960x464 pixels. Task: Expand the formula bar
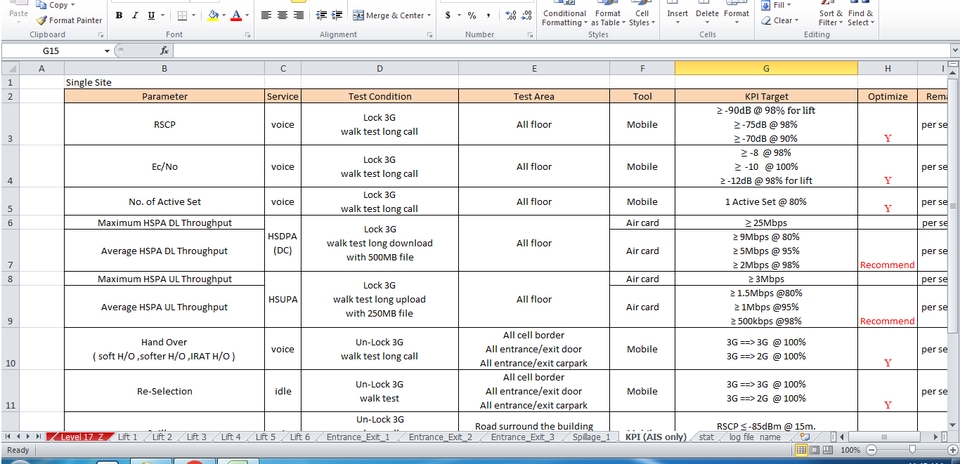tap(954, 51)
